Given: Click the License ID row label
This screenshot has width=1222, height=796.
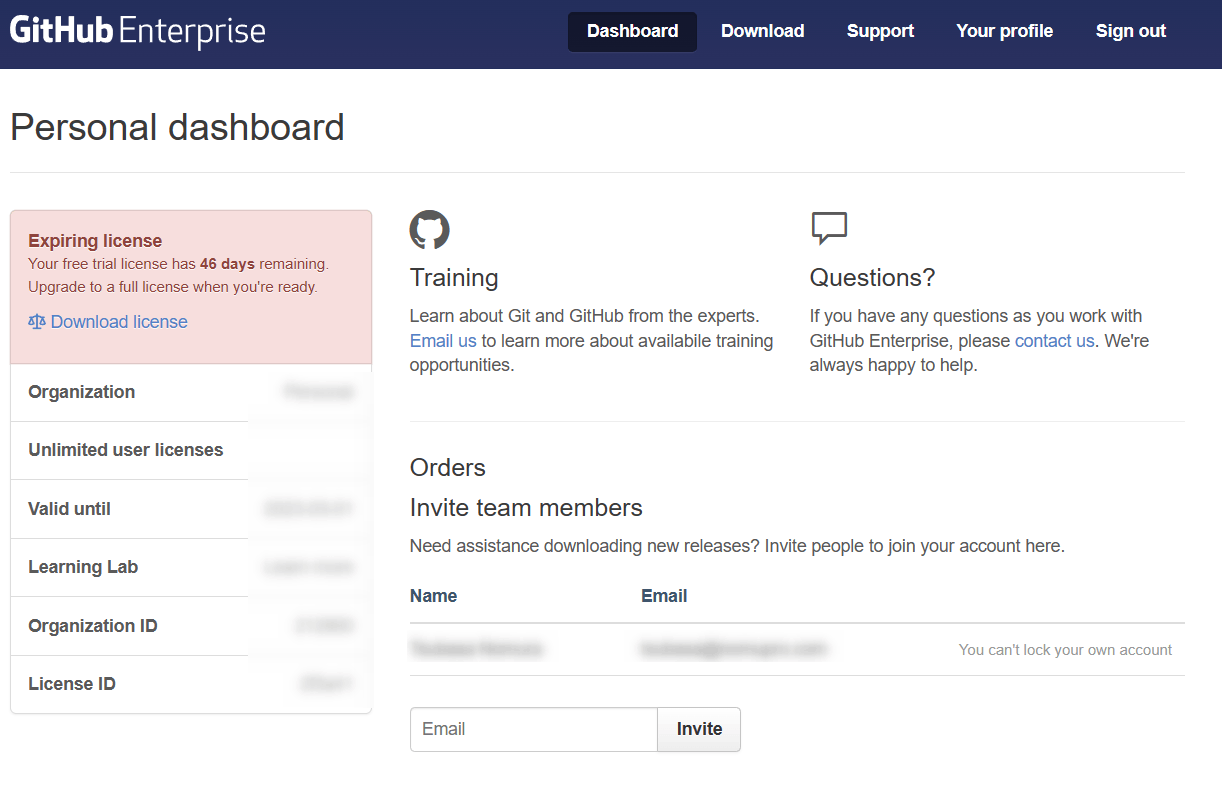Looking at the screenshot, I should pos(72,684).
